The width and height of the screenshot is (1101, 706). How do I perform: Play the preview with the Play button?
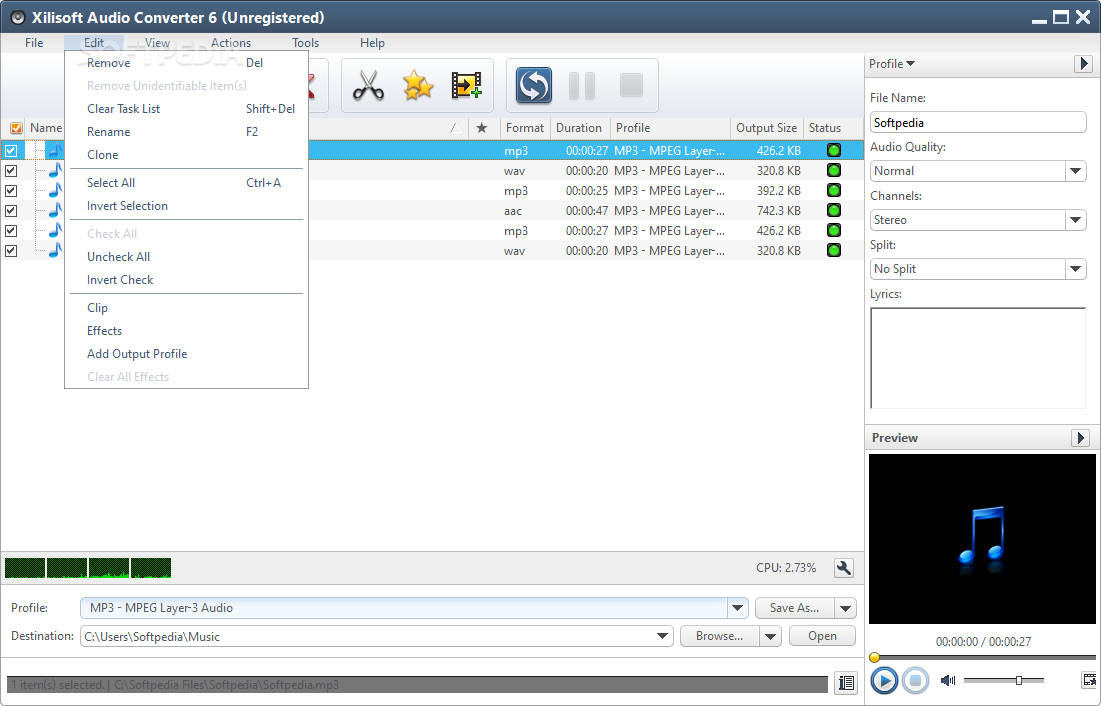884,680
